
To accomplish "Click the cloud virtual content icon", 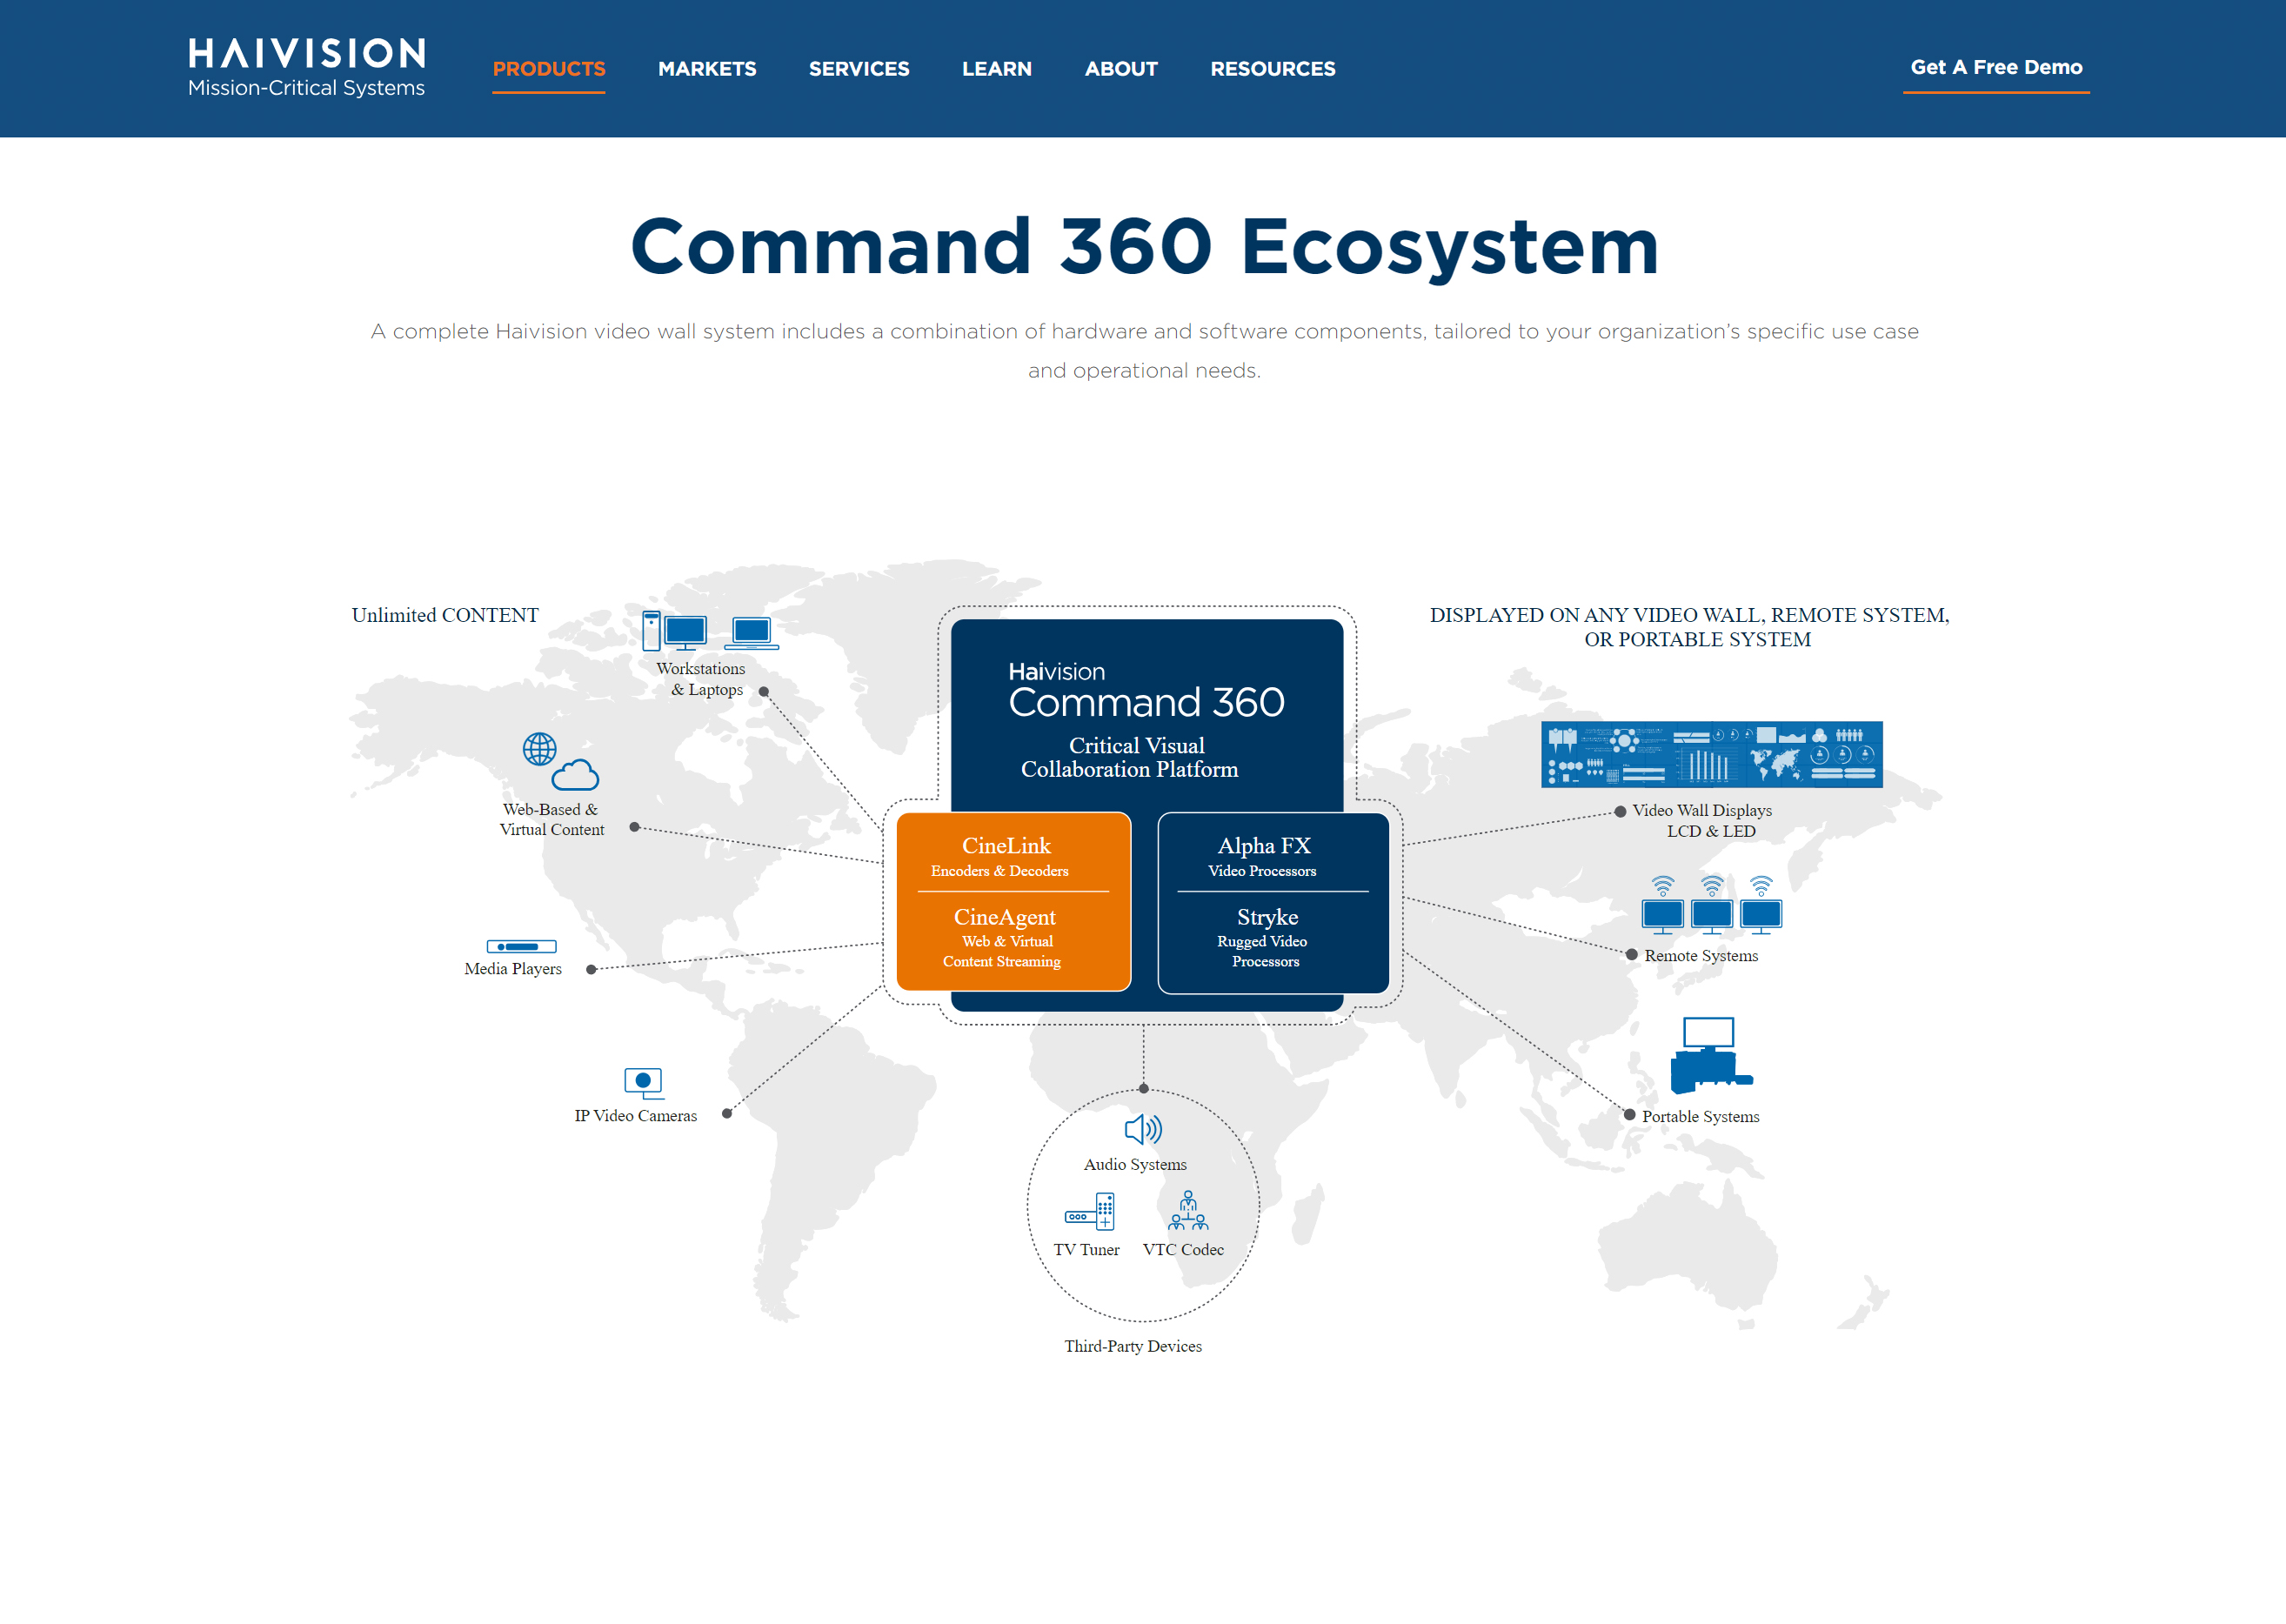I will (575, 775).
